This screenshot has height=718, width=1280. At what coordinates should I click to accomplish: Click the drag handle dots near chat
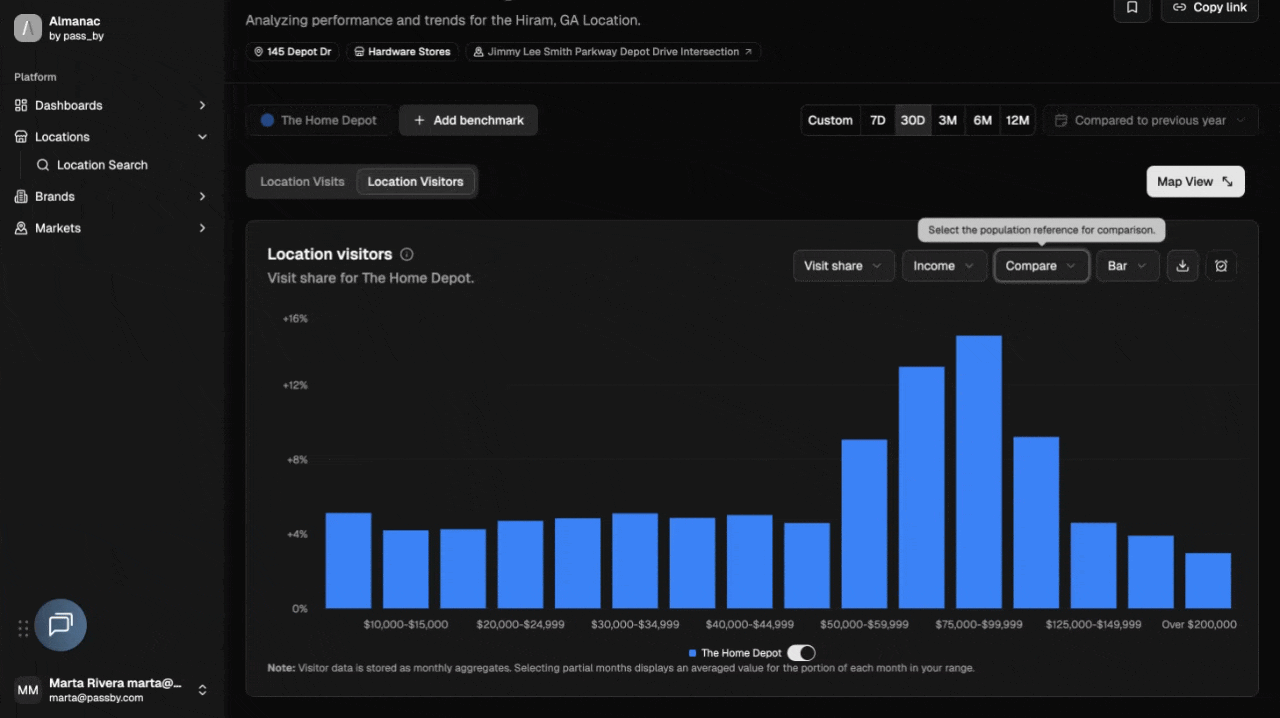(x=23, y=628)
